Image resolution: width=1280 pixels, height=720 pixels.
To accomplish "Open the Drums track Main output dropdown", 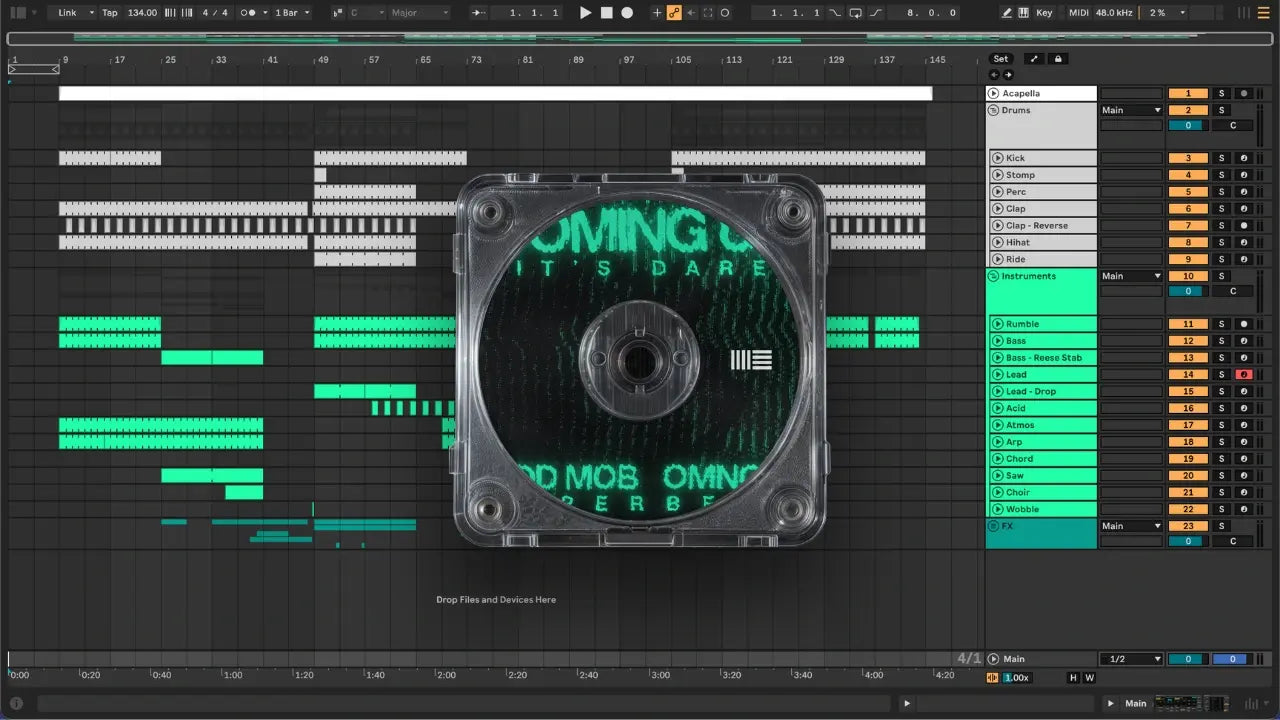I will (x=1131, y=110).
